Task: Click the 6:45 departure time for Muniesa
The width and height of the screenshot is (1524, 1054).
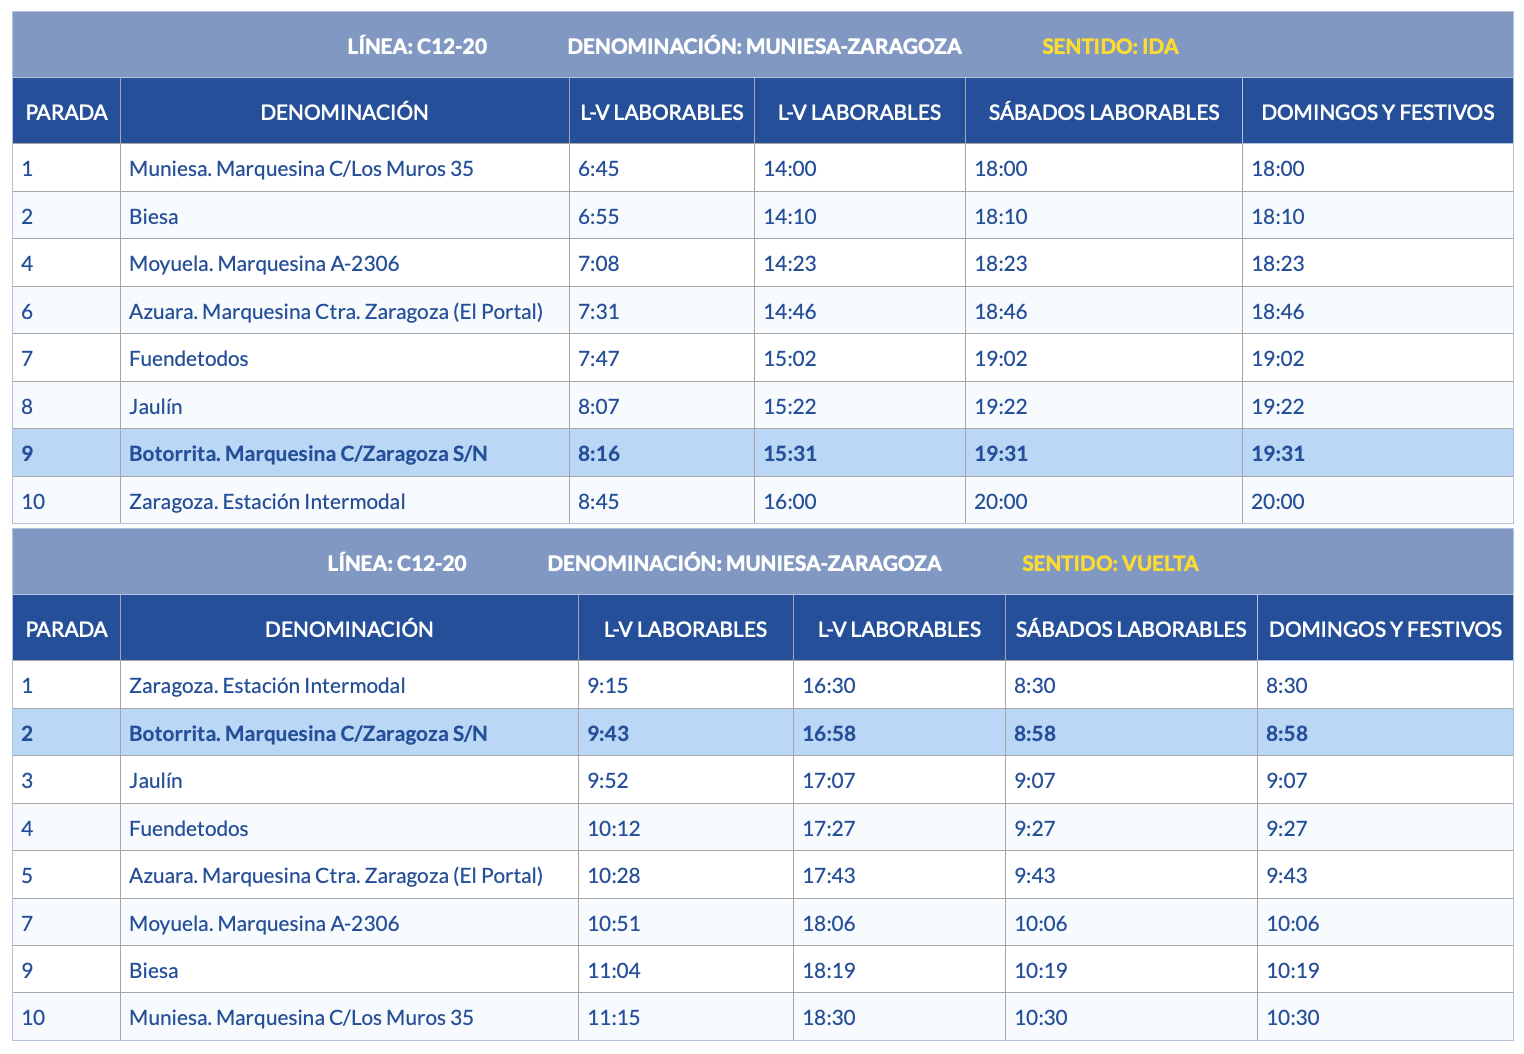Action: 599,168
